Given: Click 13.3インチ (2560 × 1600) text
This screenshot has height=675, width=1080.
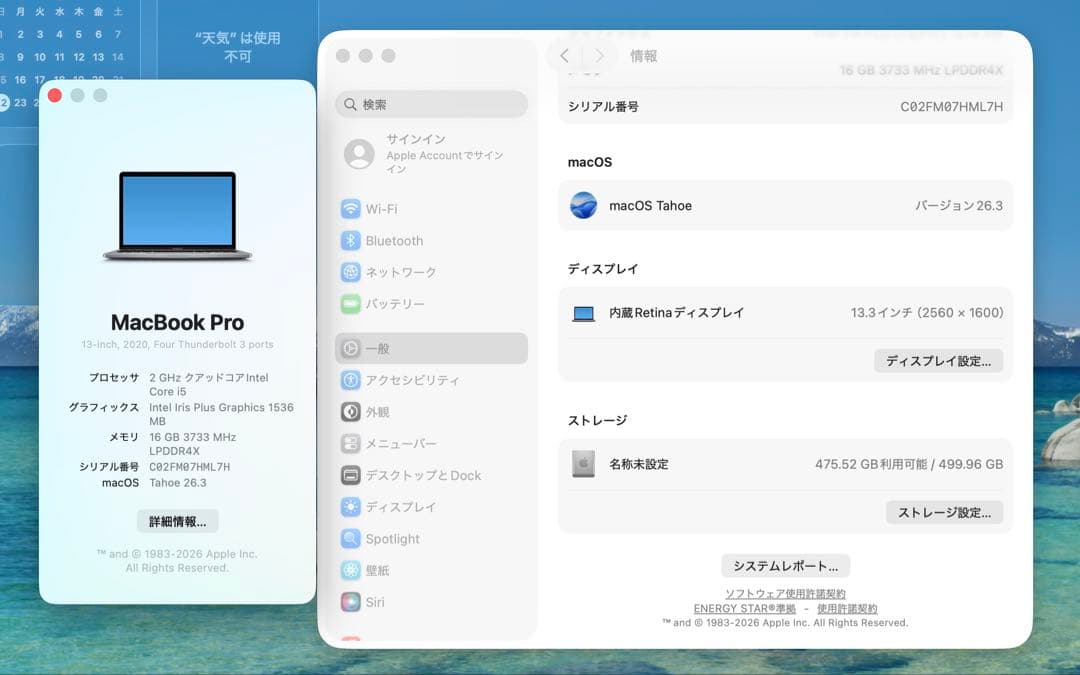Looking at the screenshot, I should click(927, 313).
